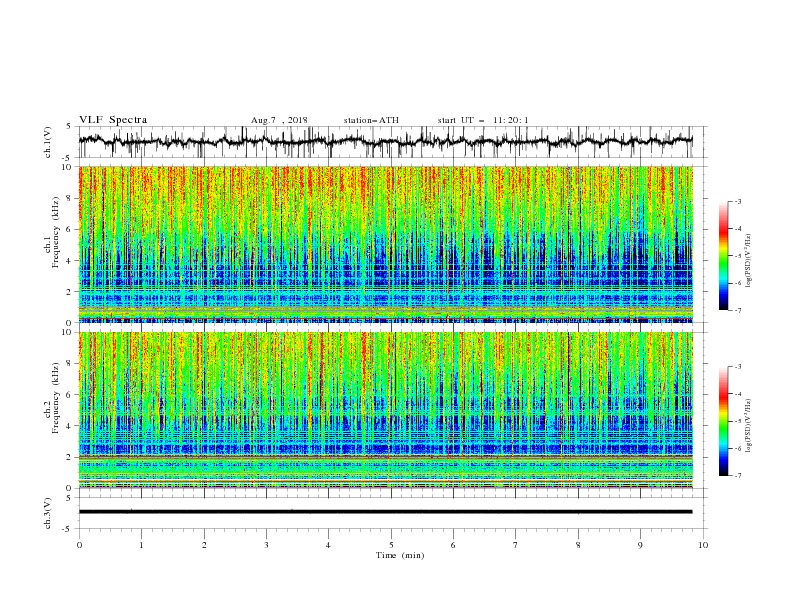
Task: Click the time axis tick label "7"
Action: (516, 545)
